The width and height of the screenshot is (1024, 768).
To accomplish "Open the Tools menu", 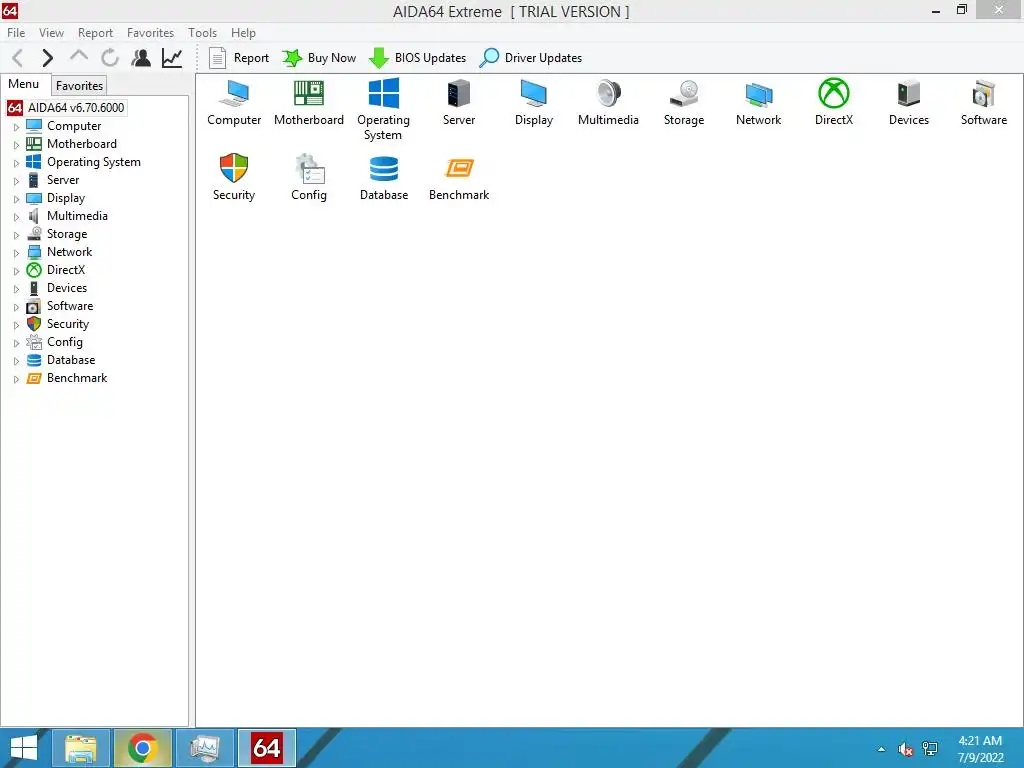I will 202,33.
